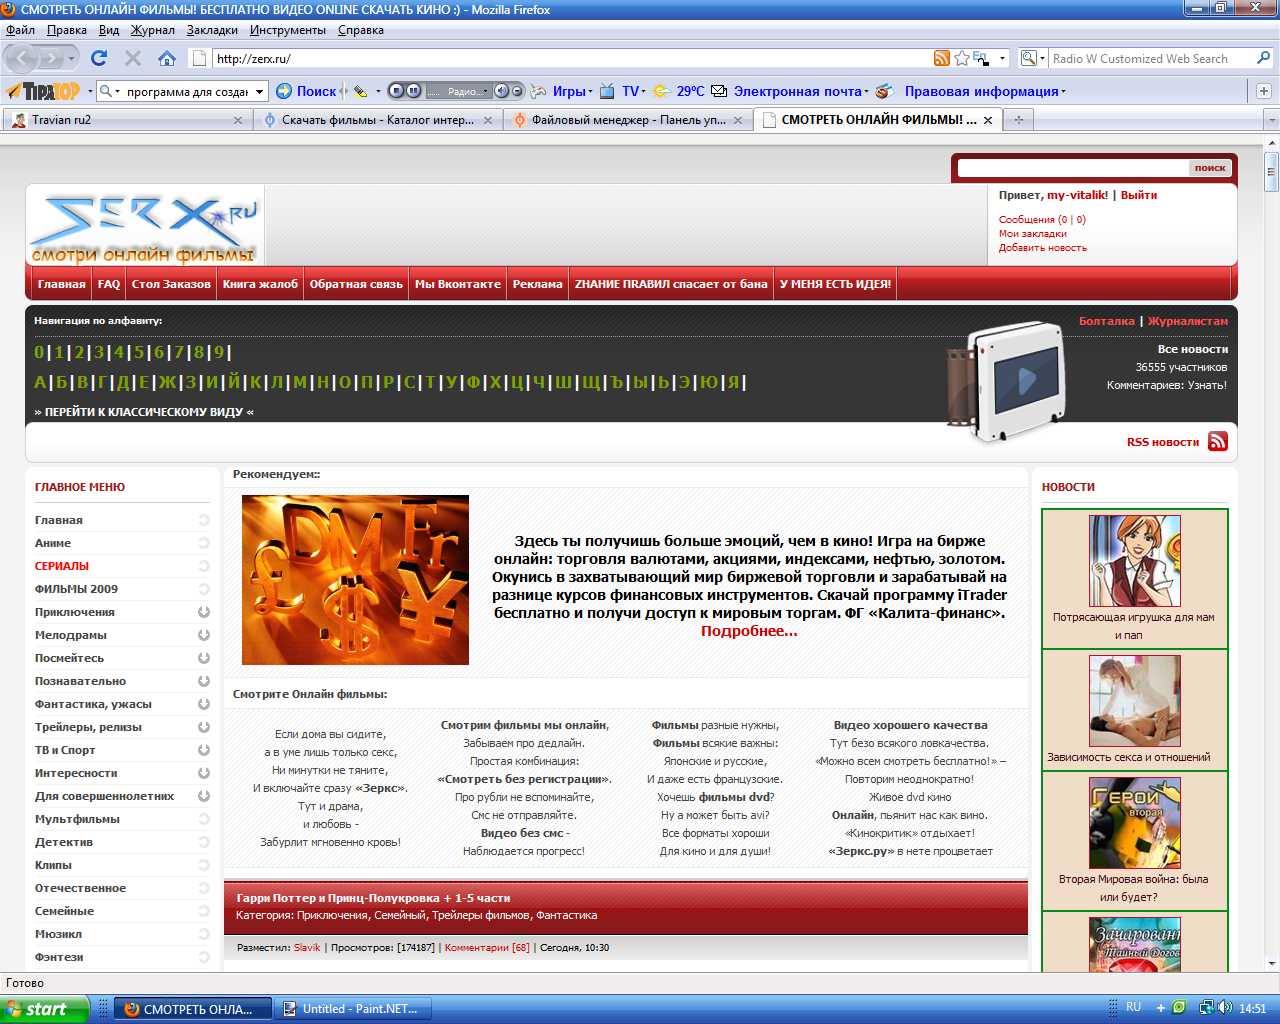Stop the radio player in toolbar
Viewport: 1280px width, 1024px height.
coord(396,91)
